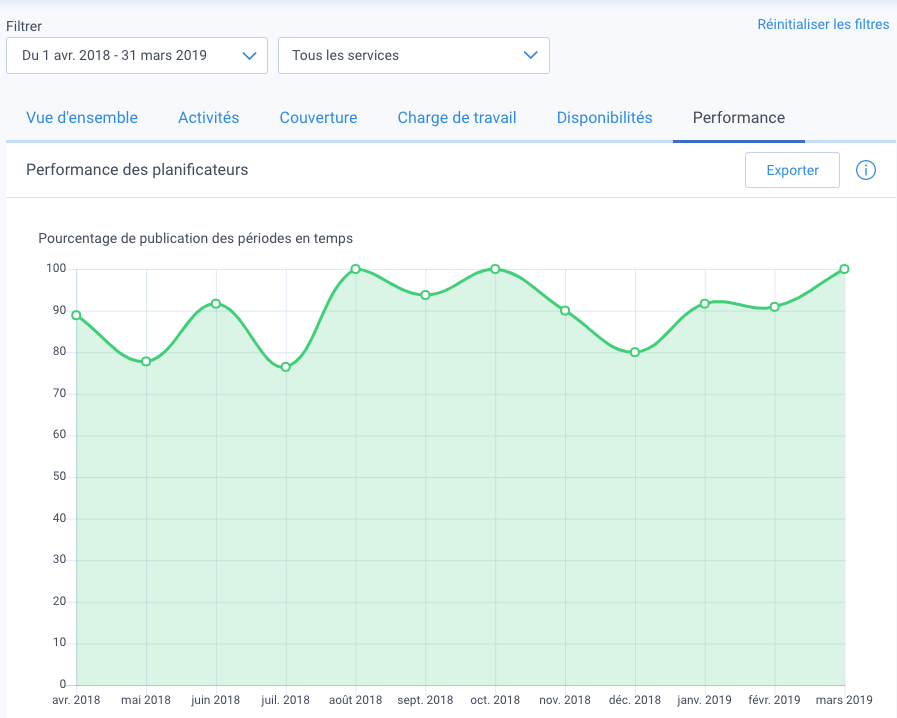The image size is (897, 718).
Task: Select the Charge de travail tab
Action: coord(457,118)
